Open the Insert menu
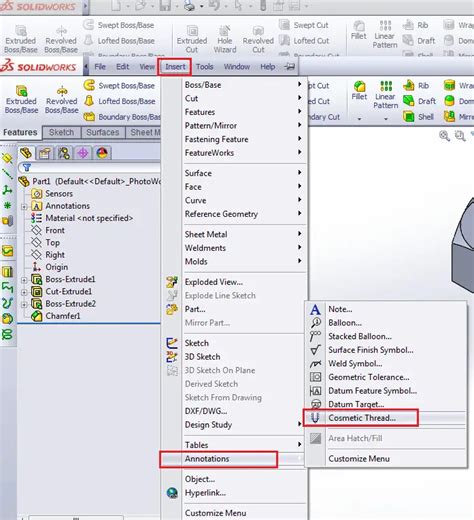This screenshot has width=474, height=520. [x=175, y=67]
